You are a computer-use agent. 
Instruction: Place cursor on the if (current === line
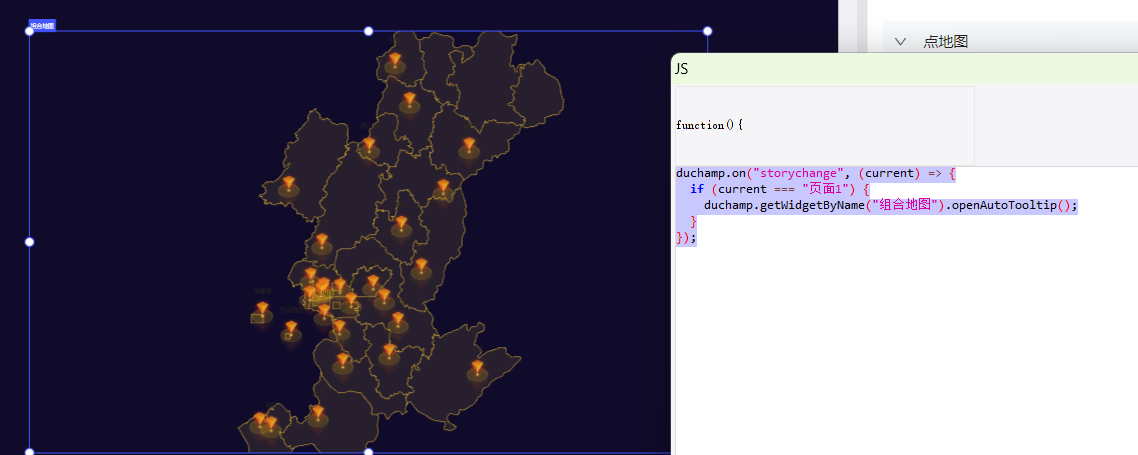[780, 189]
